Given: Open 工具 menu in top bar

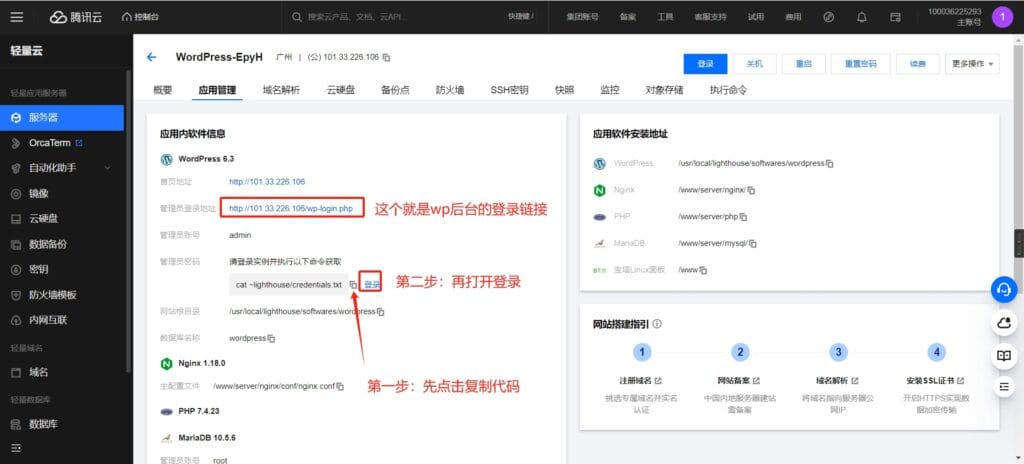Looking at the screenshot, I should [x=665, y=17].
